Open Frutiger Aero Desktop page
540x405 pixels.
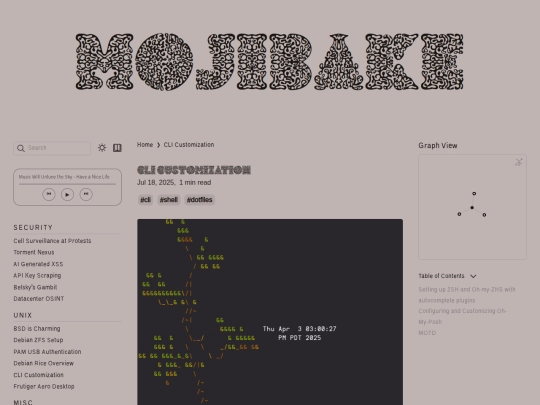click(x=44, y=386)
